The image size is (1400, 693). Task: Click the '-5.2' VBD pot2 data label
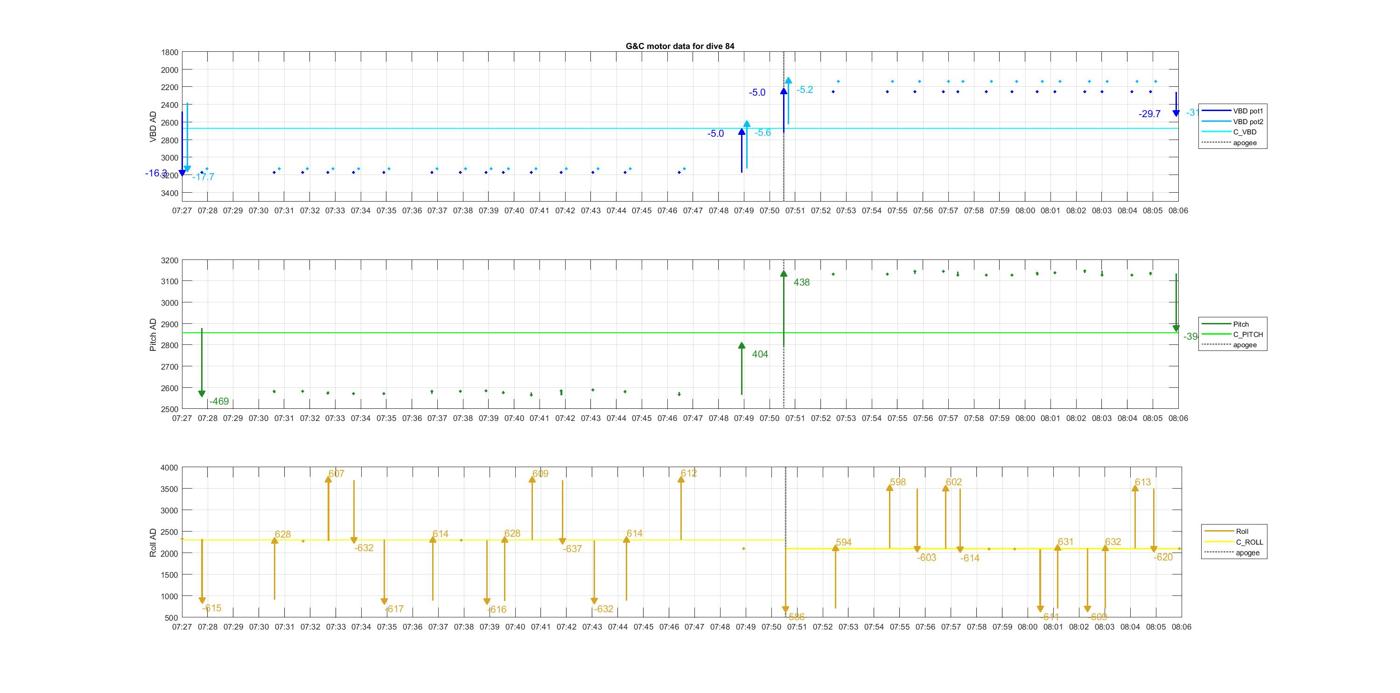(804, 90)
